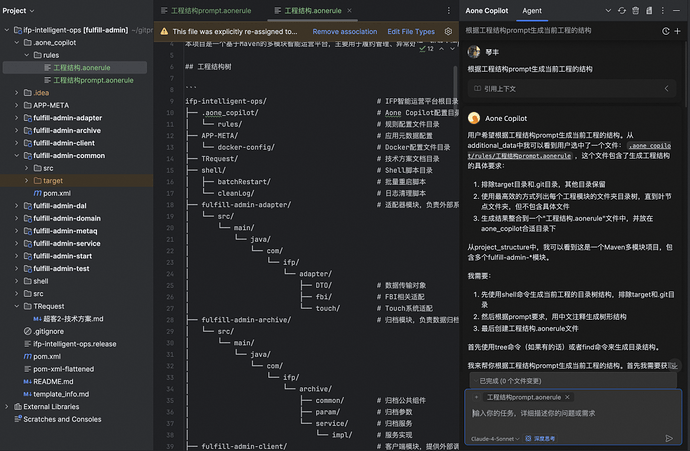Toggle the 深度思考 deep thinking option

[x=540, y=438]
